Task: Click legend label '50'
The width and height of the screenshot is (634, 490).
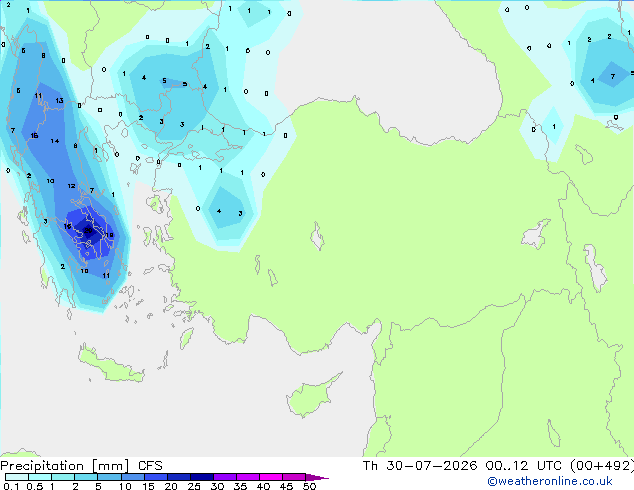Action: click(309, 486)
